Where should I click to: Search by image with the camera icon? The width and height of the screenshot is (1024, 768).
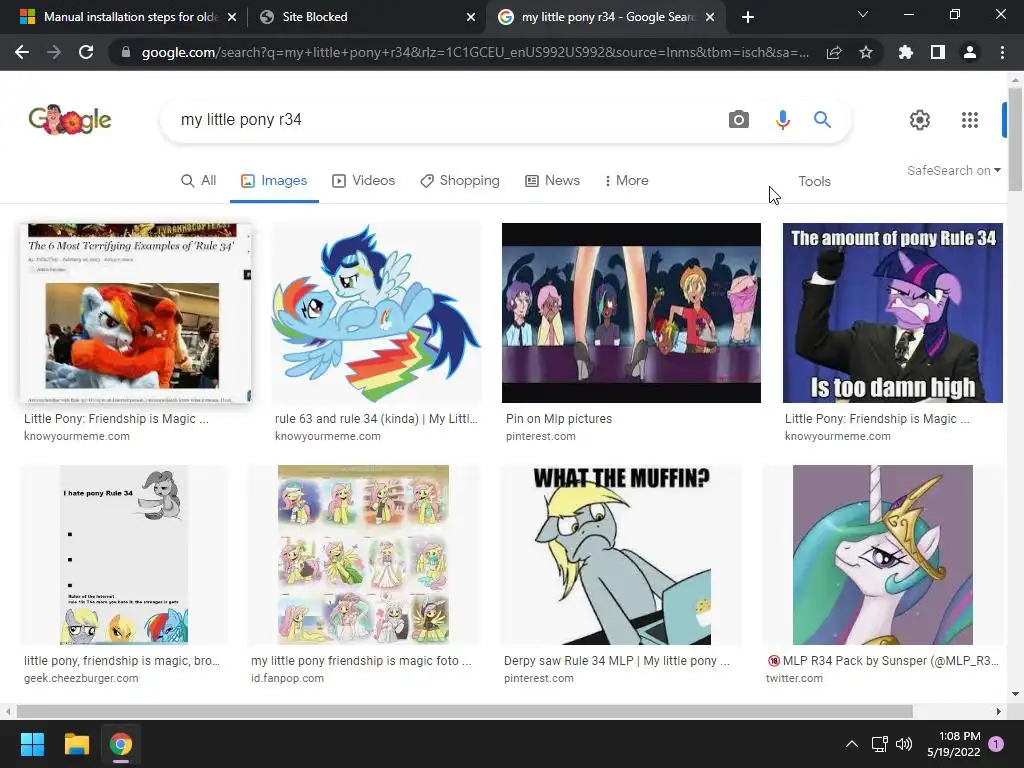click(739, 120)
